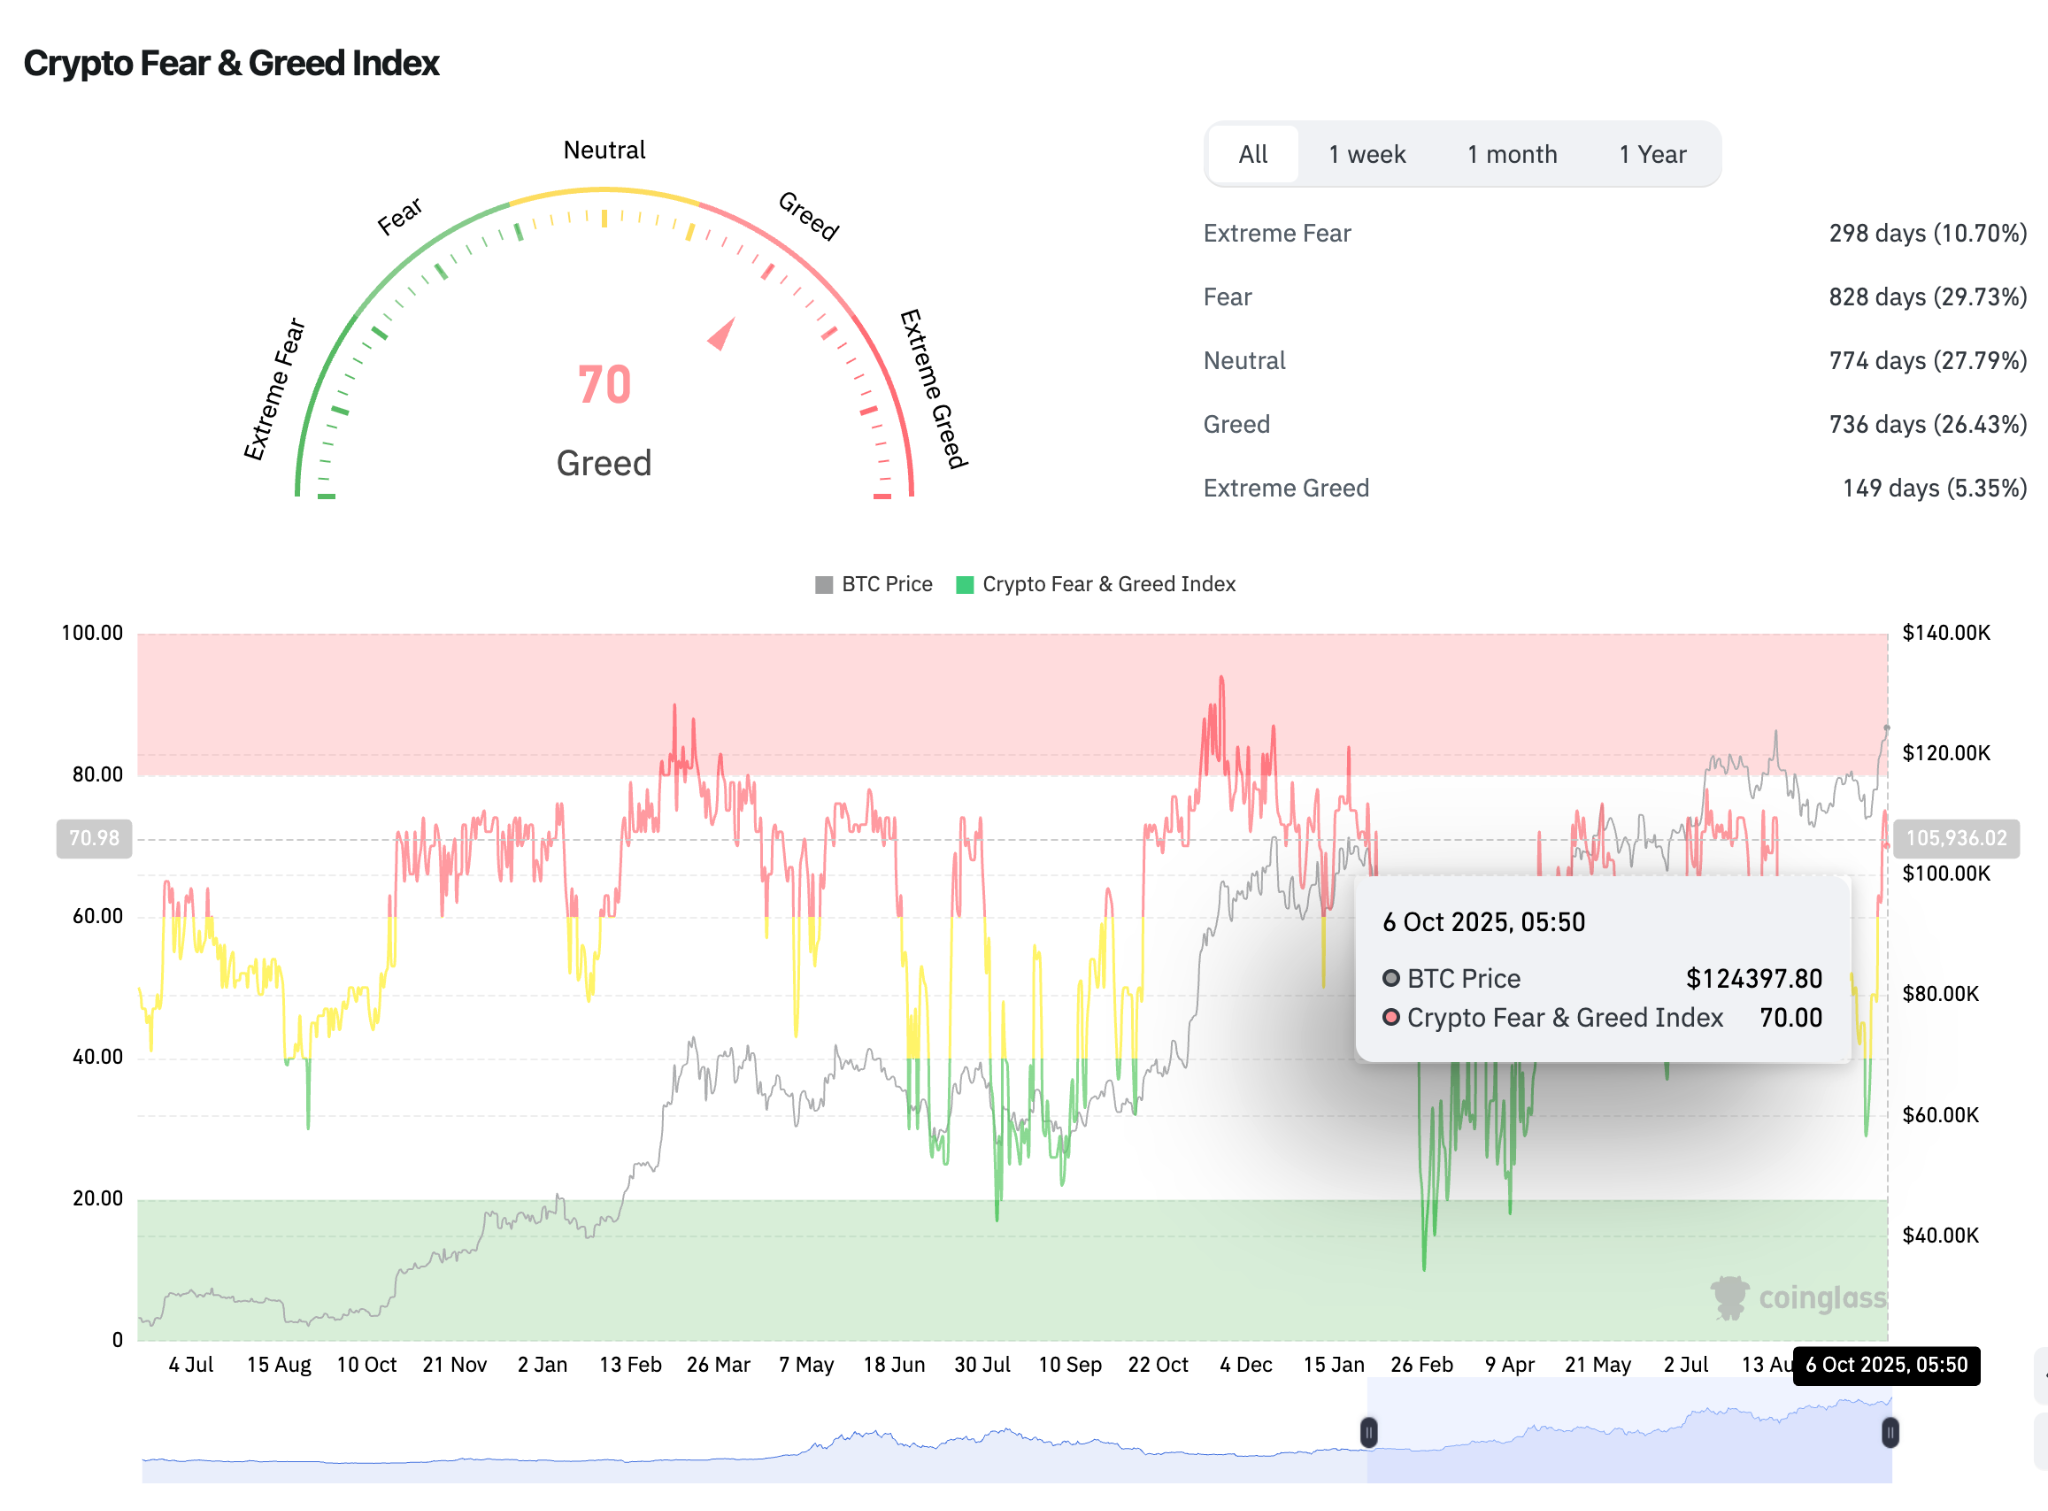Image resolution: width=2048 pixels, height=1511 pixels.
Task: Click the gray BTC Price legend square
Action: tap(824, 585)
